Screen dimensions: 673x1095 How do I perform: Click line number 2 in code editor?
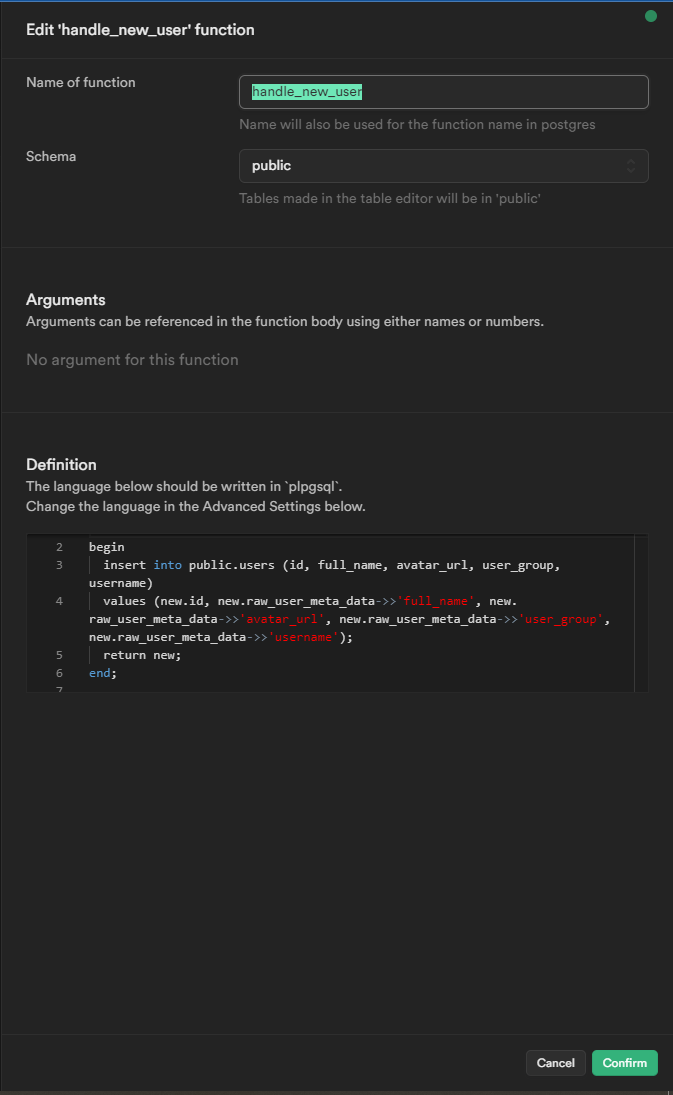59,547
